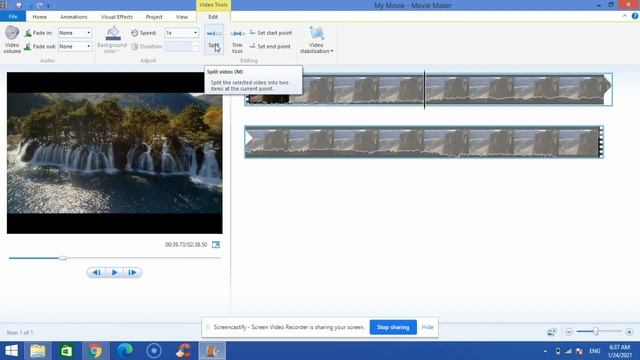The image size is (640, 360).
Task: Switch to the Home tab
Action: (40, 17)
